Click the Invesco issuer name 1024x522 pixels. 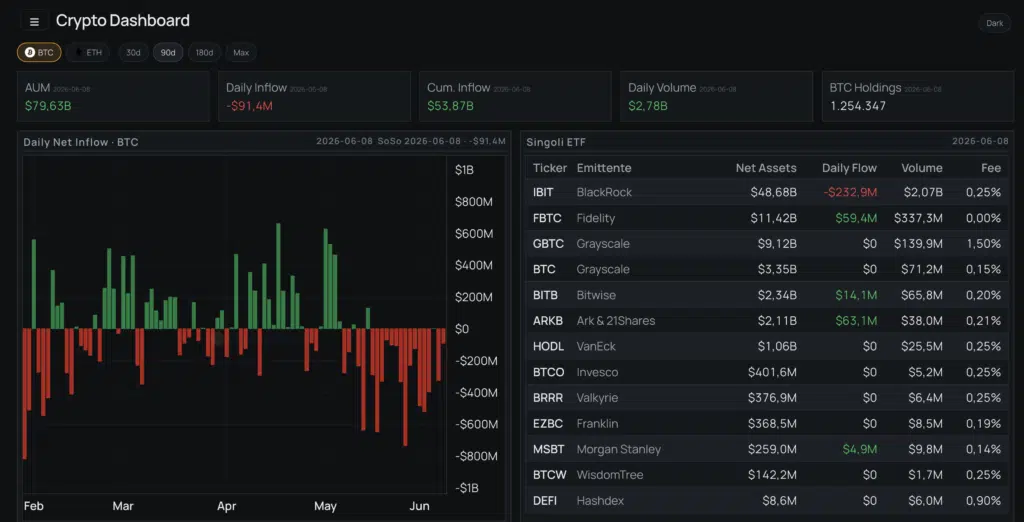click(598, 372)
